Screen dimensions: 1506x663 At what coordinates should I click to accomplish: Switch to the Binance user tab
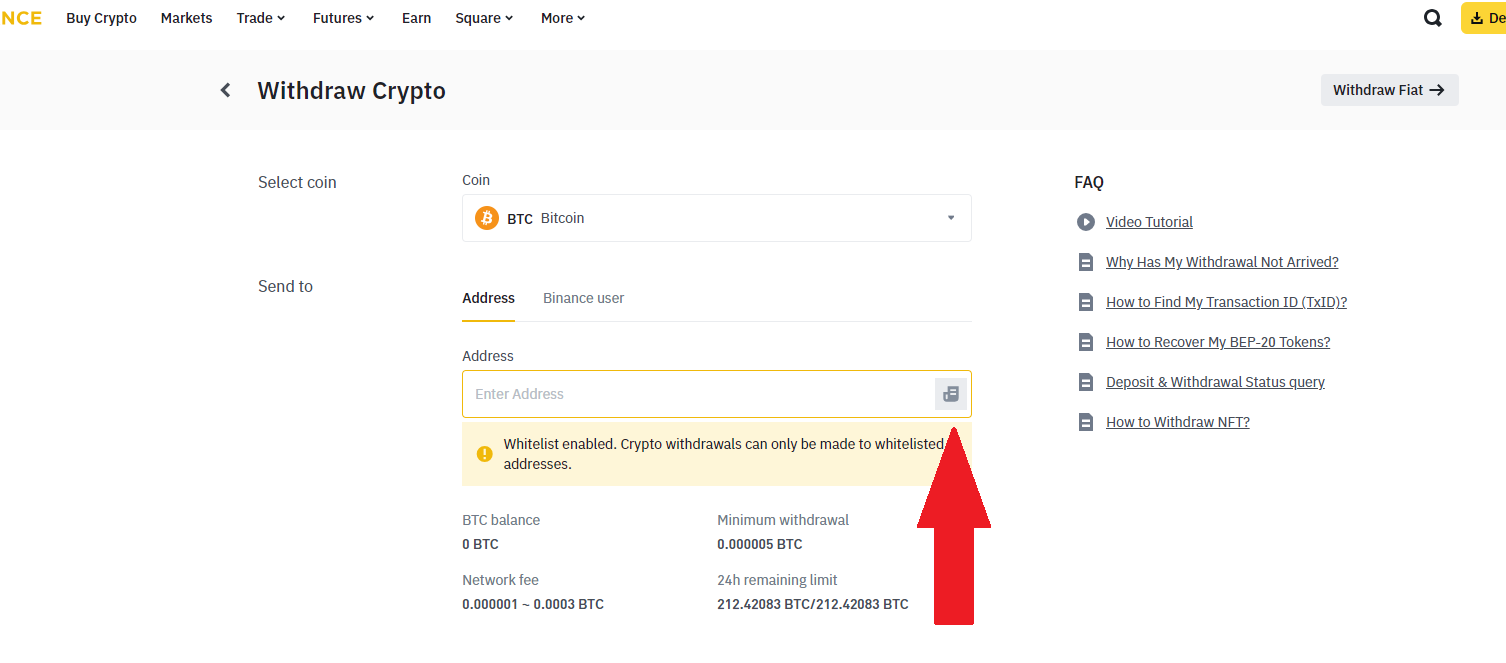tap(583, 298)
